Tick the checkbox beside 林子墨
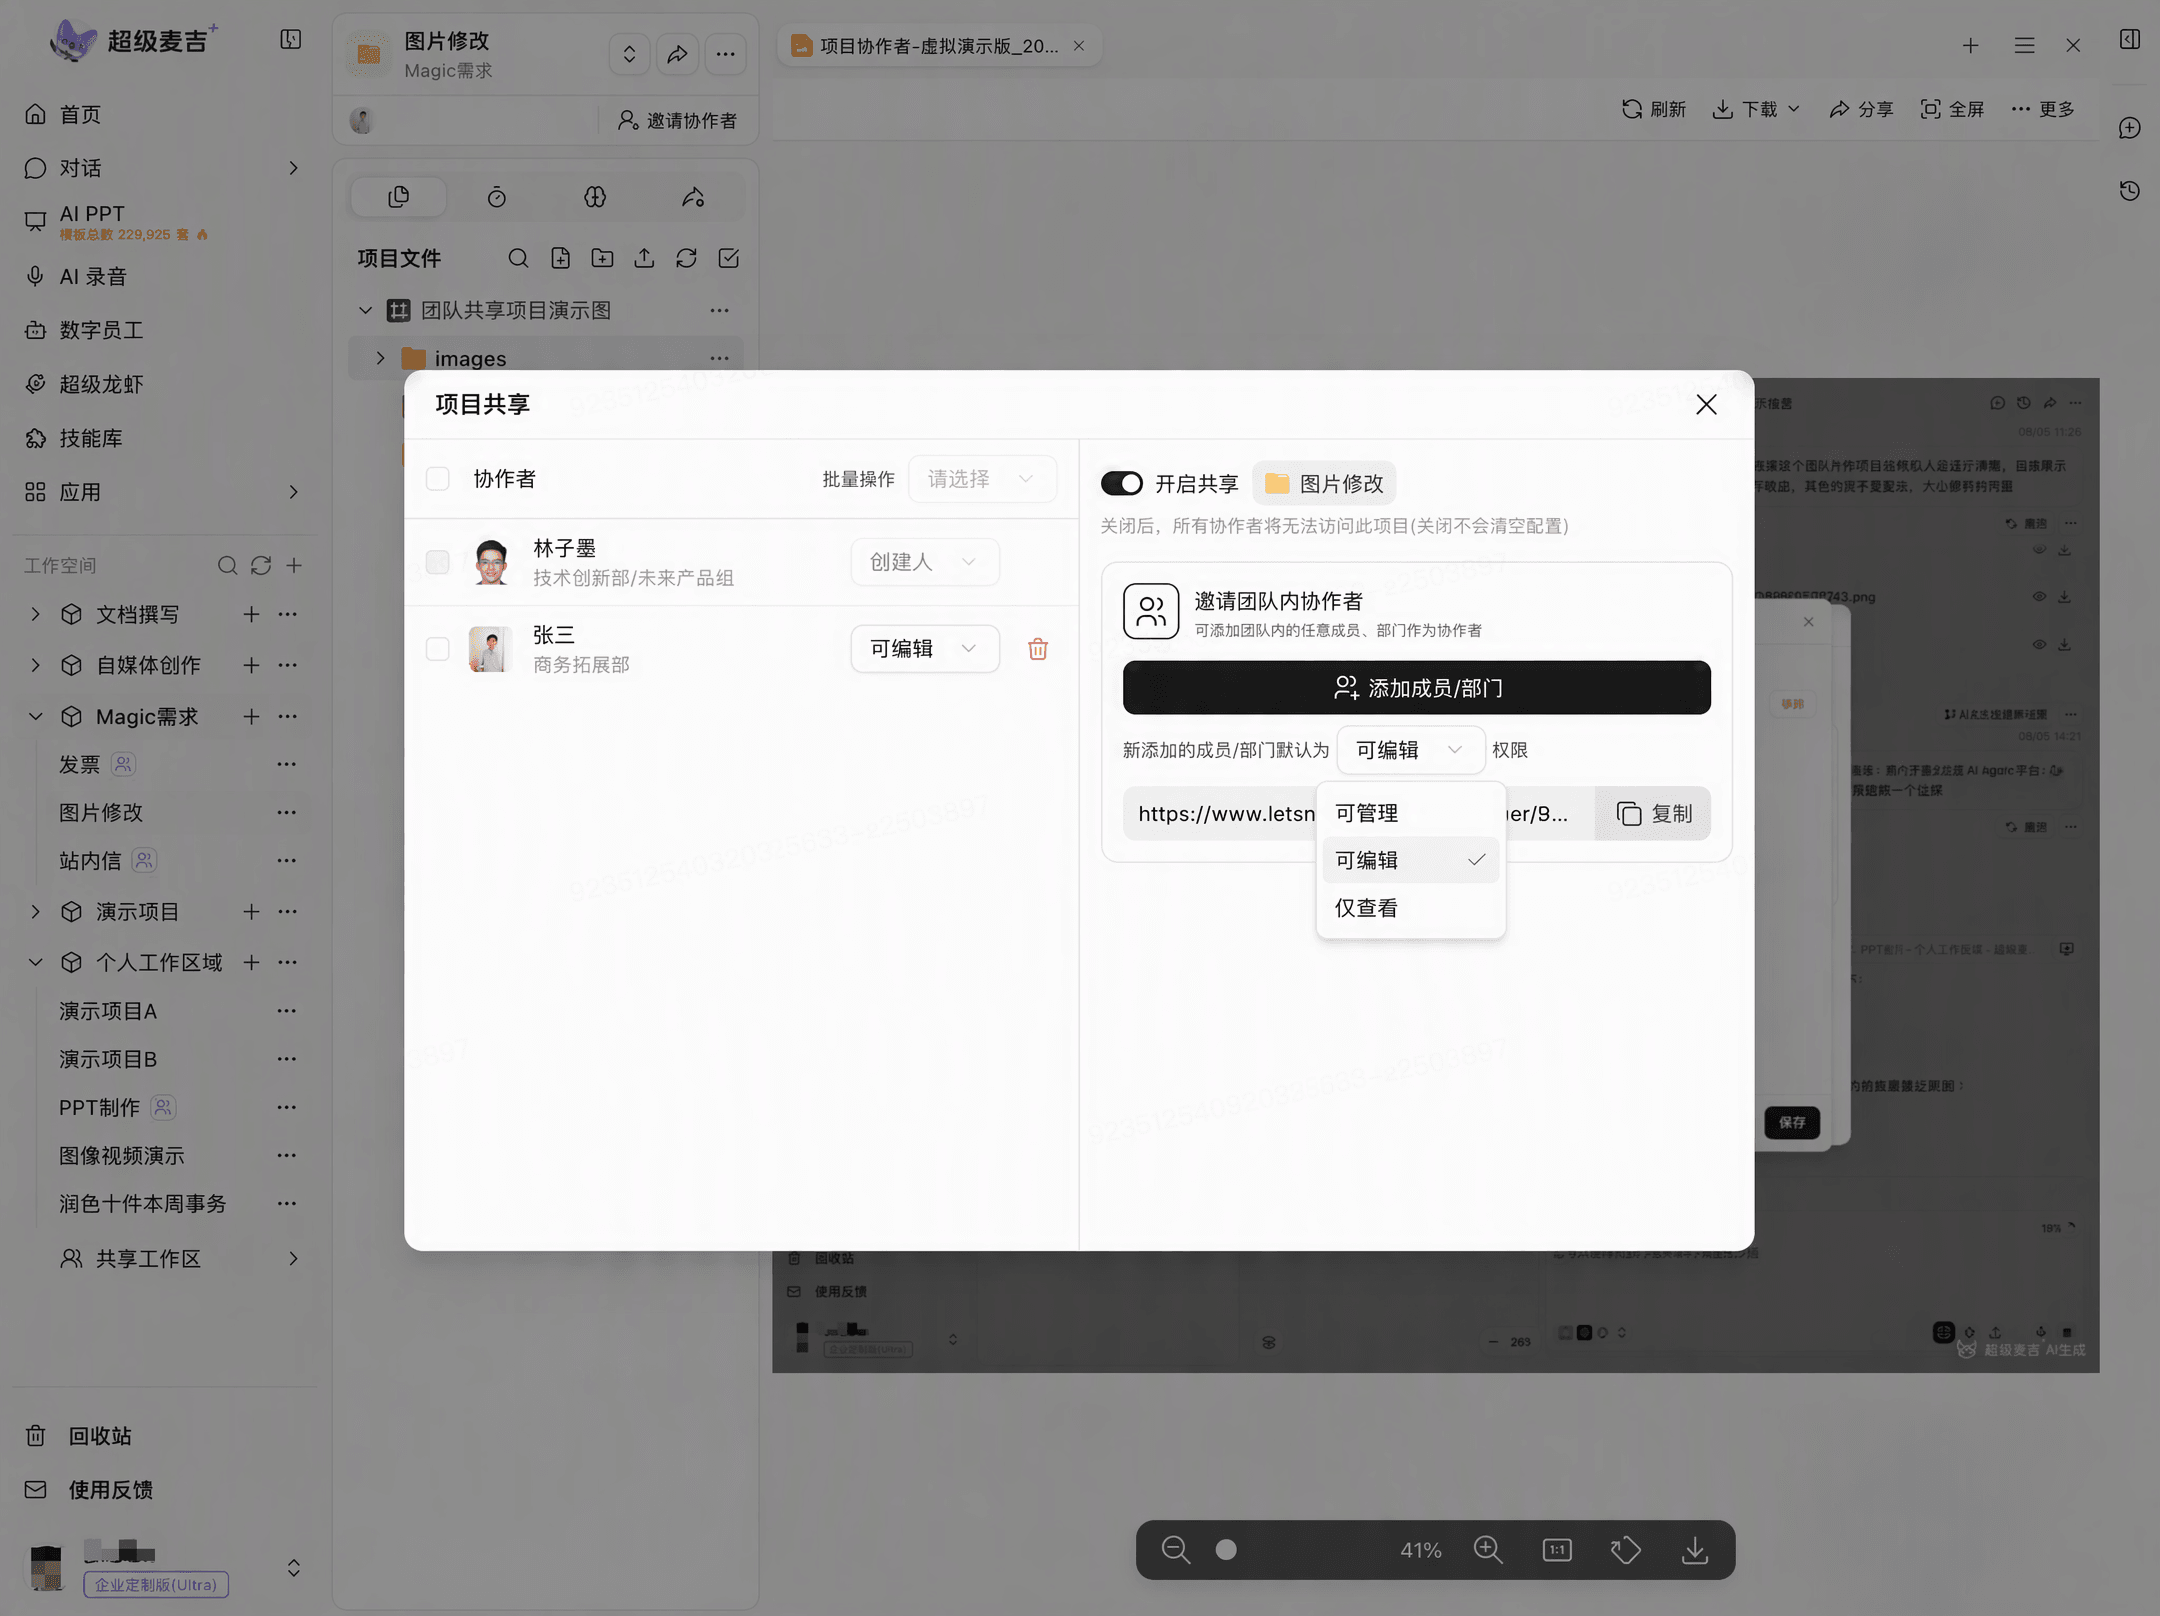Viewport: 2160px width, 1616px height. [x=438, y=562]
